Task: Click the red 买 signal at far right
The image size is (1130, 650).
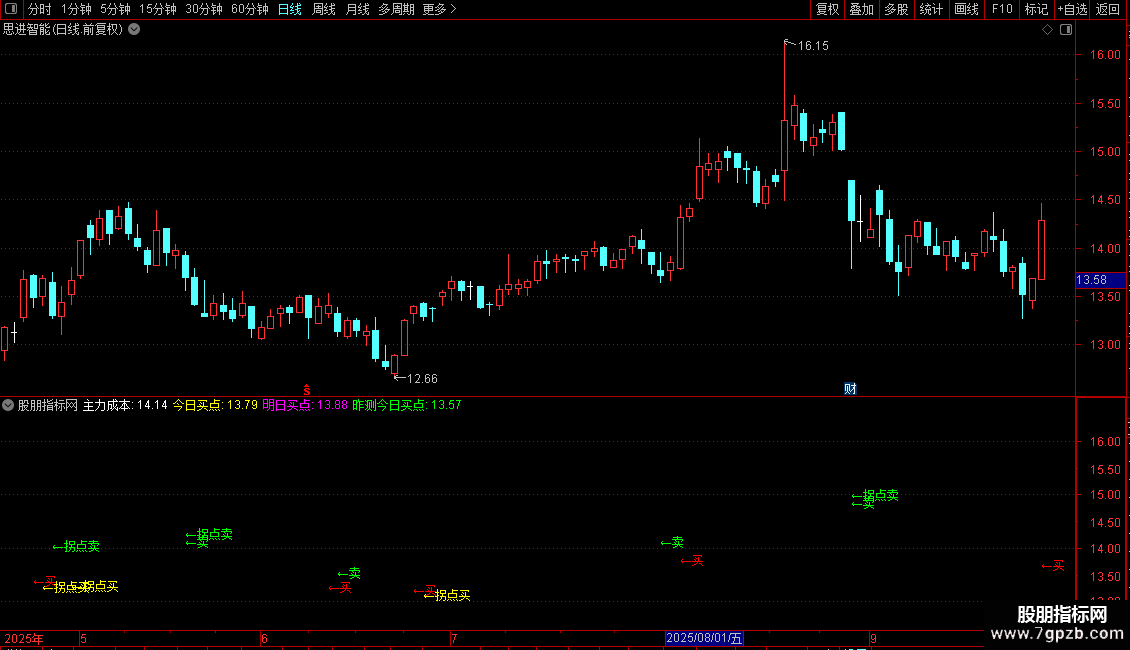Action: click(x=1053, y=566)
